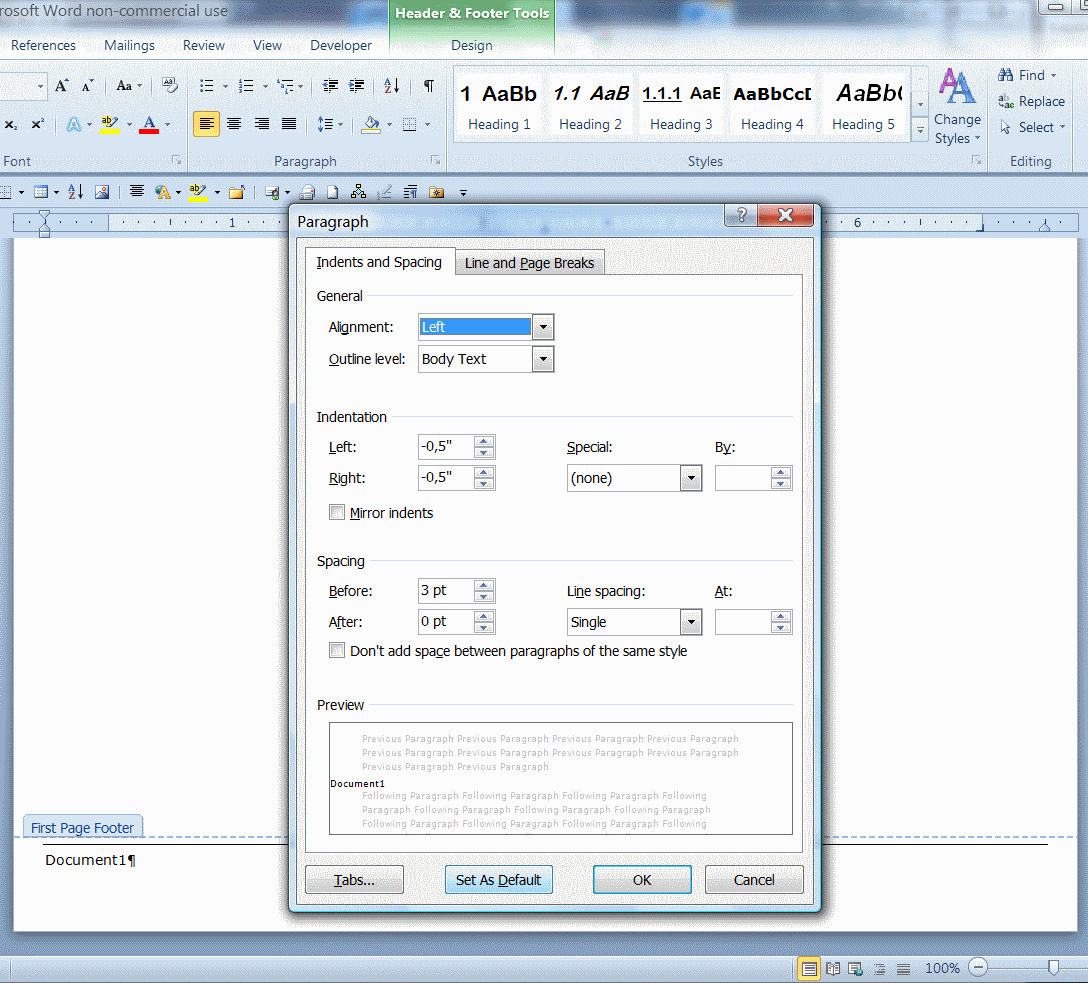Open the Review ribbon tab
This screenshot has width=1088, height=983.
(203, 45)
